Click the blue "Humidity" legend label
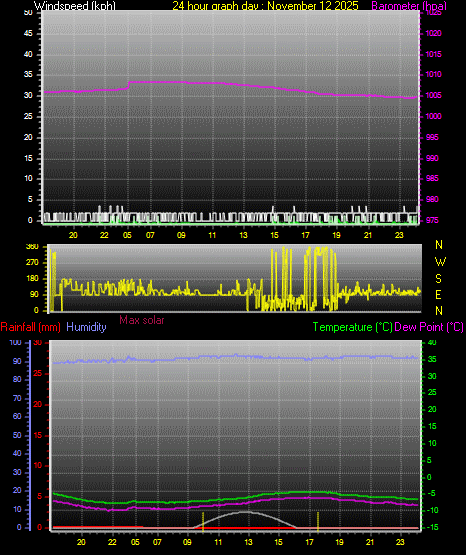The height and width of the screenshot is (555, 466). (x=86, y=327)
